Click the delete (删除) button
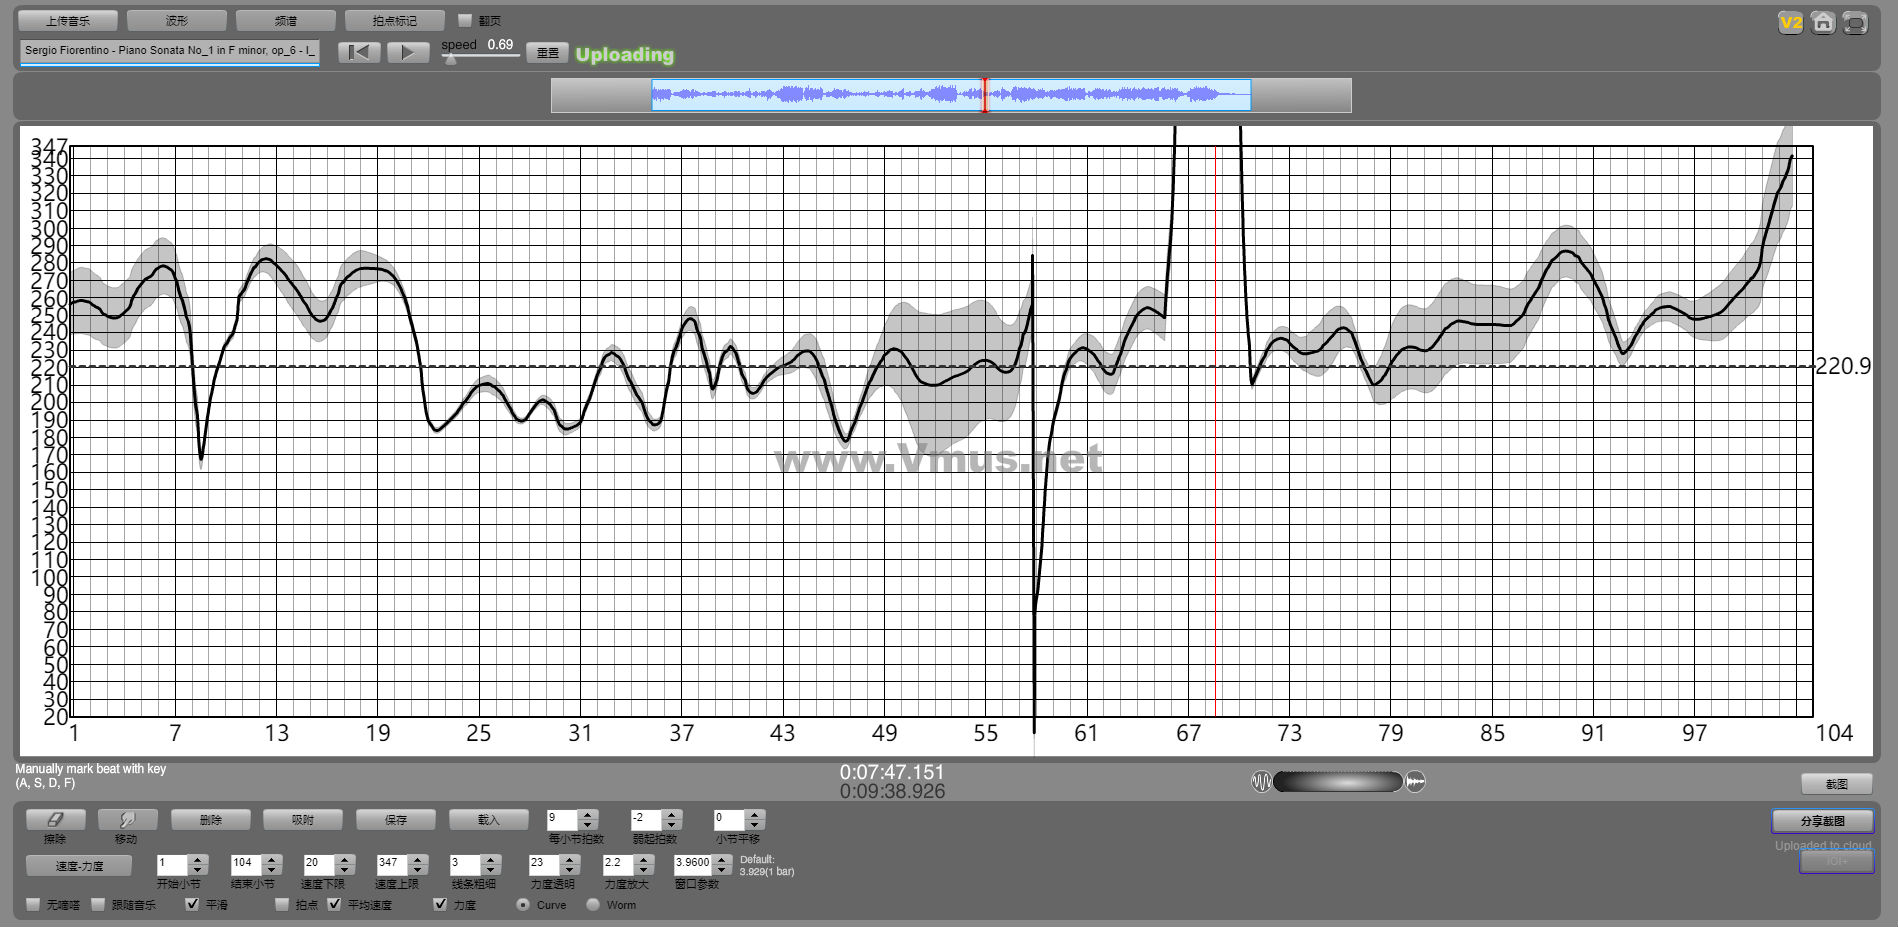This screenshot has height=927, width=1898. pyautogui.click(x=211, y=819)
